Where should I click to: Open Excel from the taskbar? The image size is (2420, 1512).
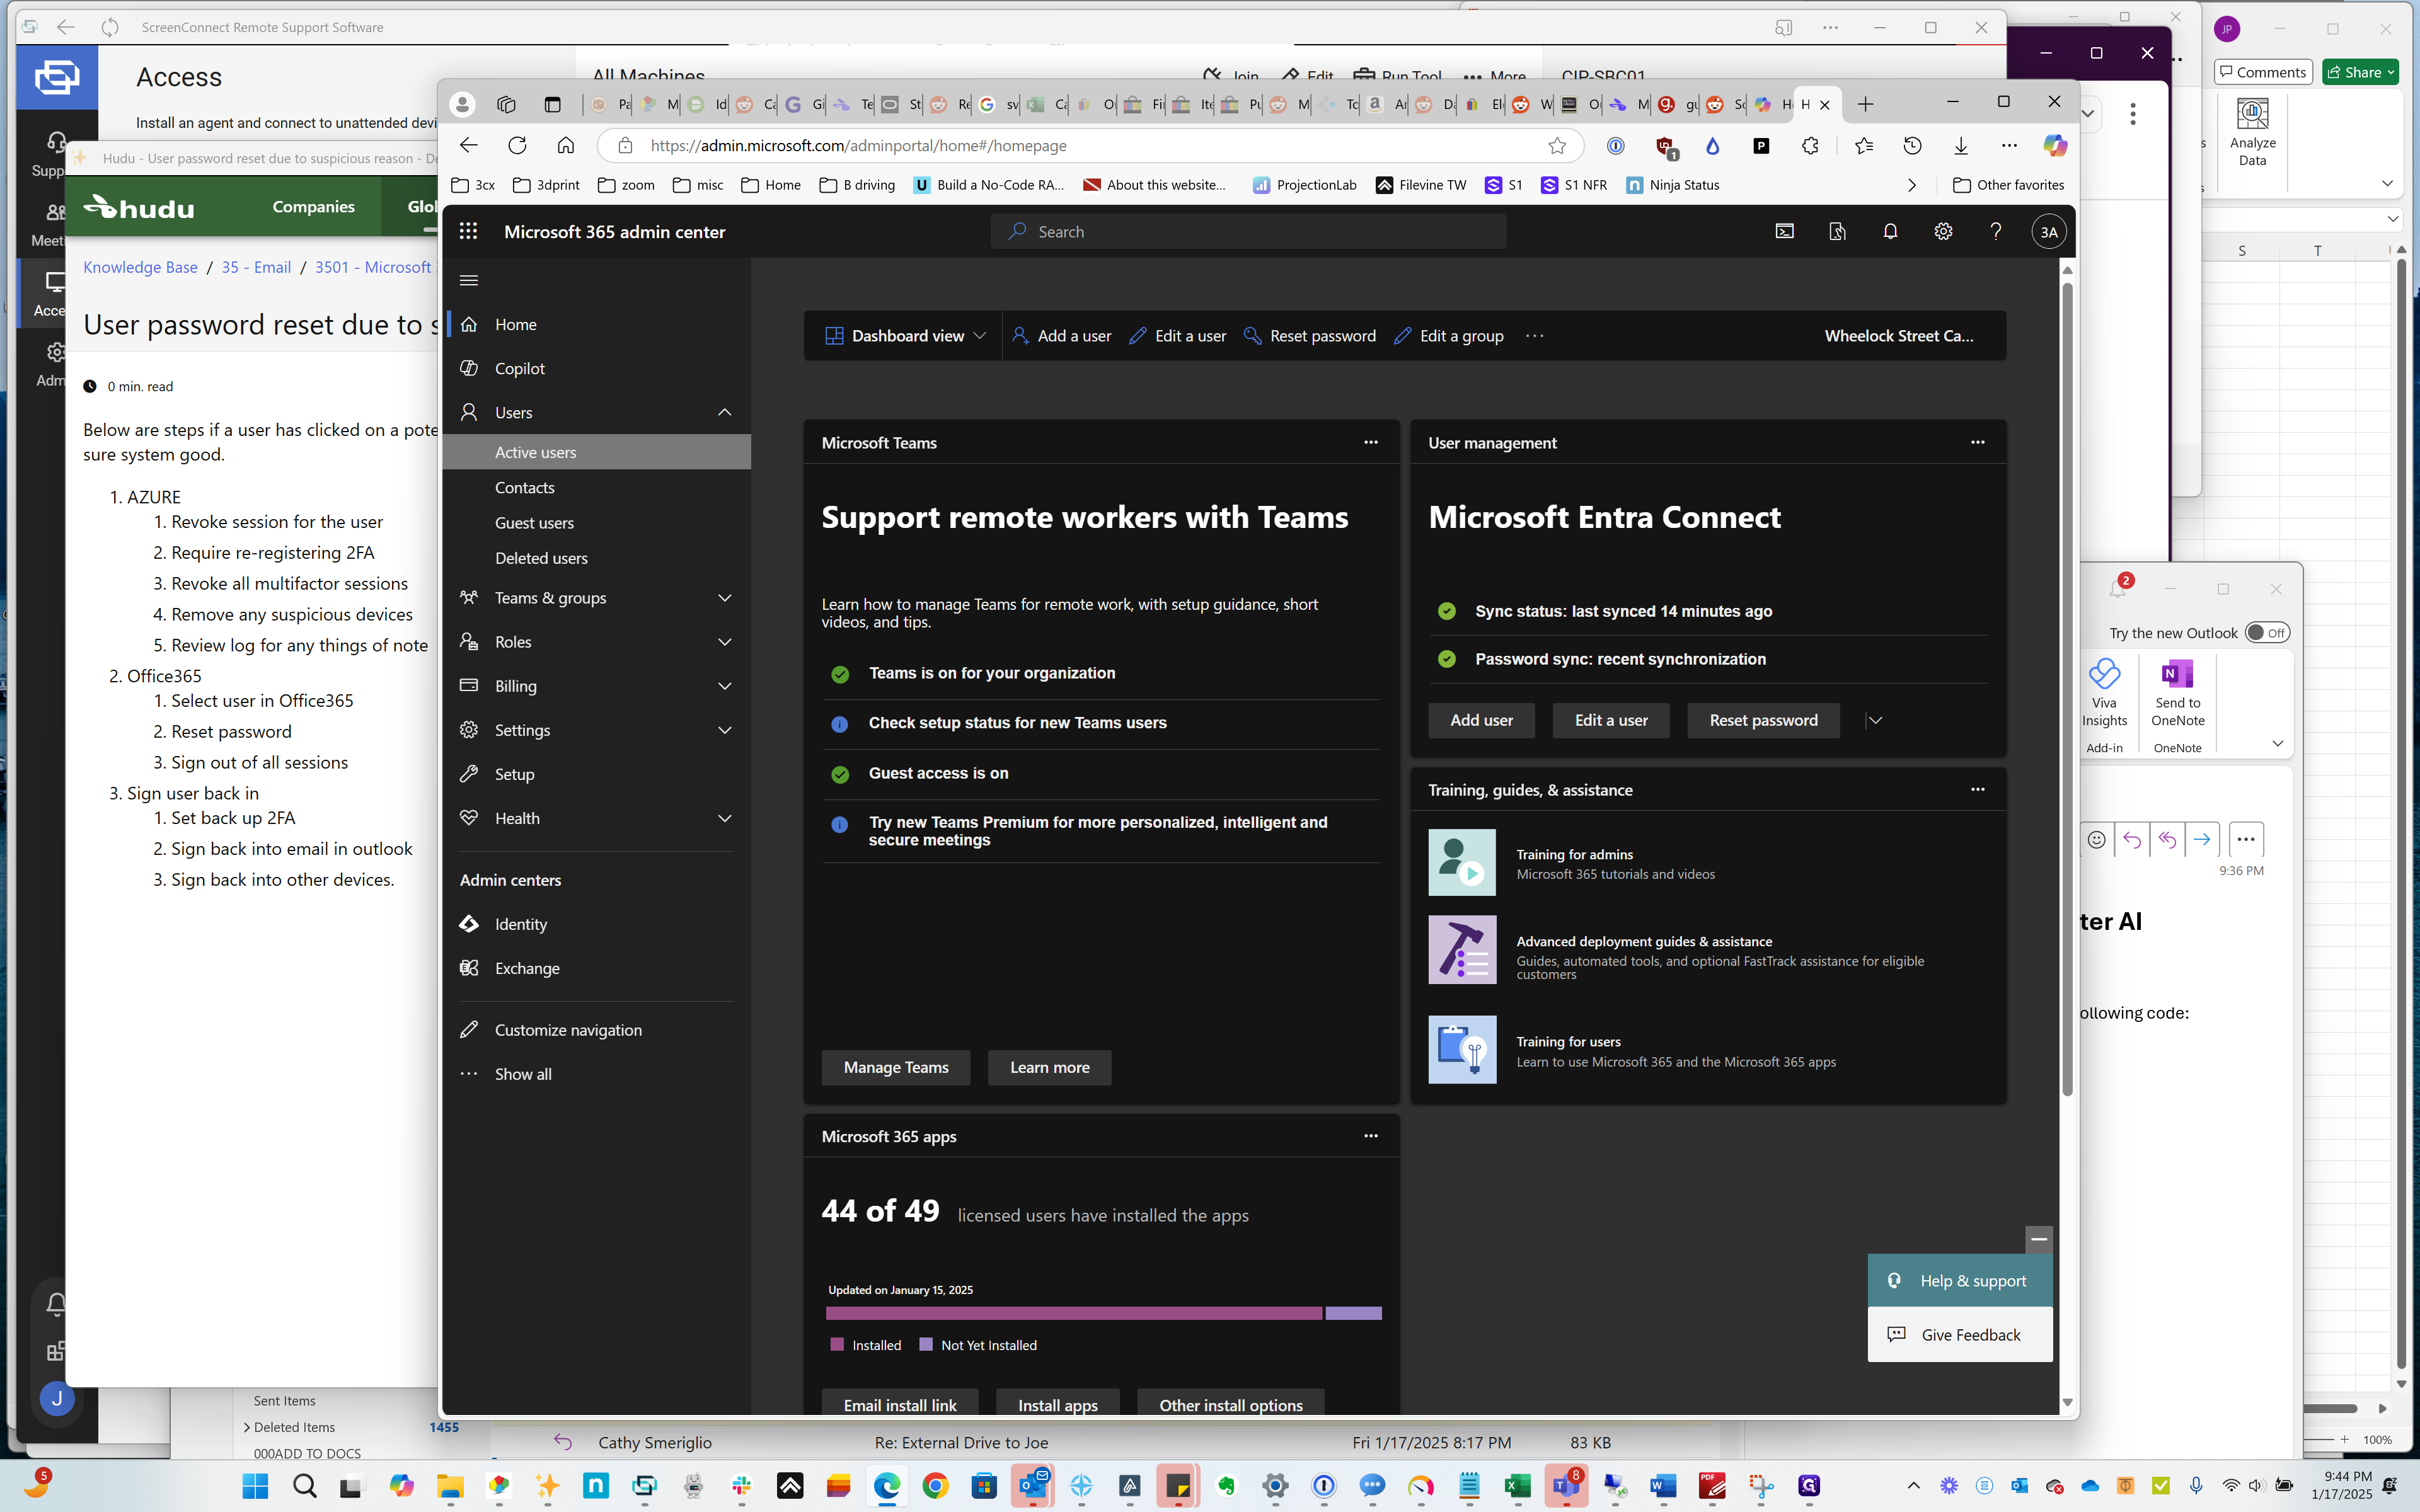tap(1517, 1486)
